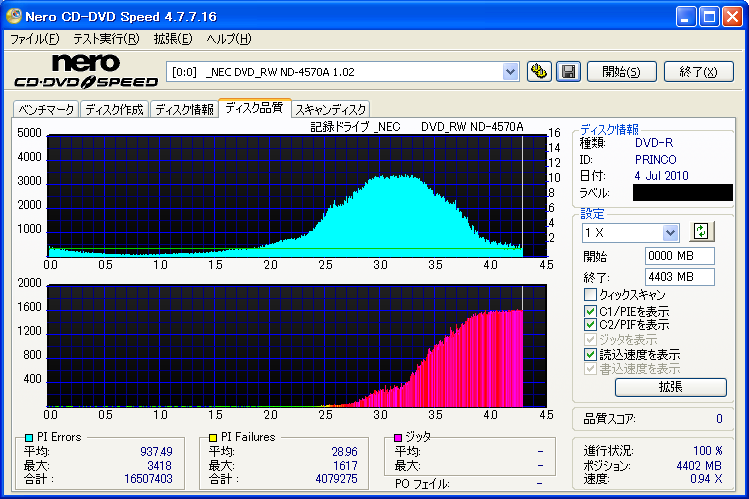Uncheck the 読込速度を表示 checkbox
The height and width of the screenshot is (499, 749).
coord(590,354)
